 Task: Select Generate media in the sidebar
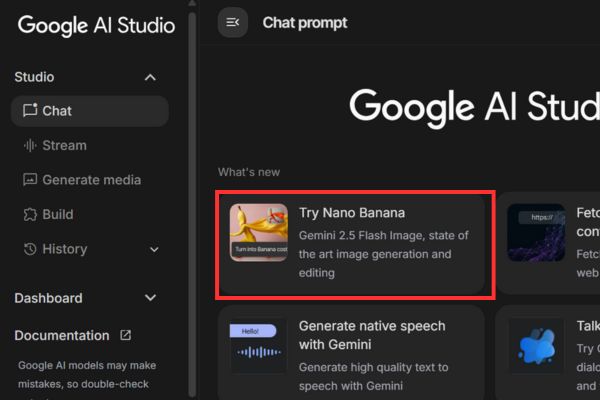[x=91, y=180]
